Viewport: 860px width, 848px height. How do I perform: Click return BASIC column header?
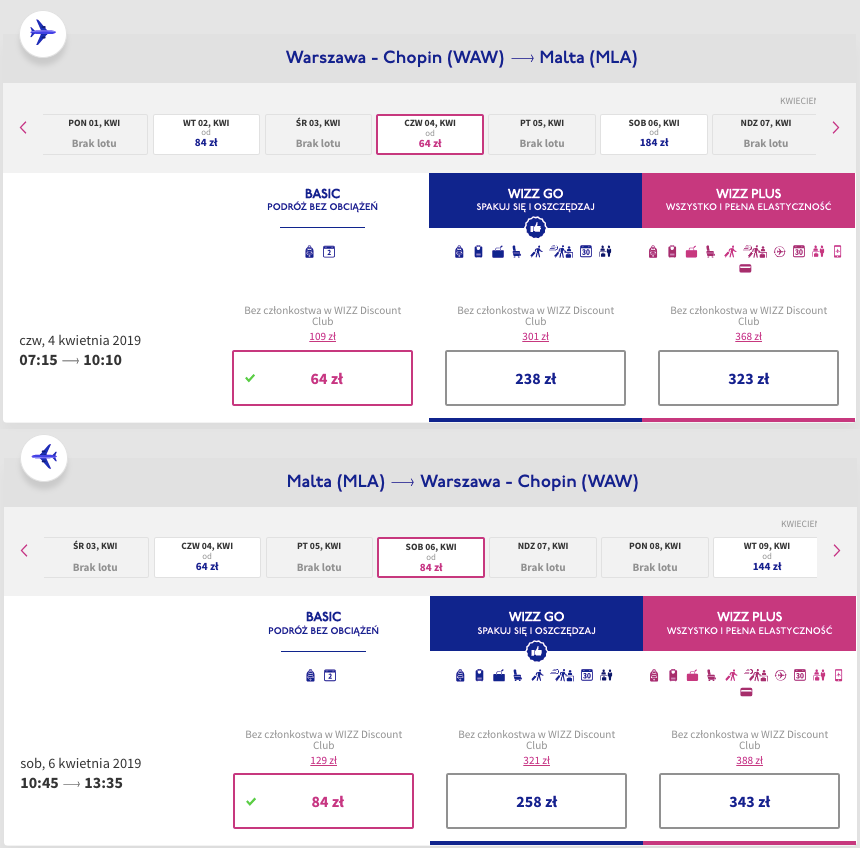point(324,624)
